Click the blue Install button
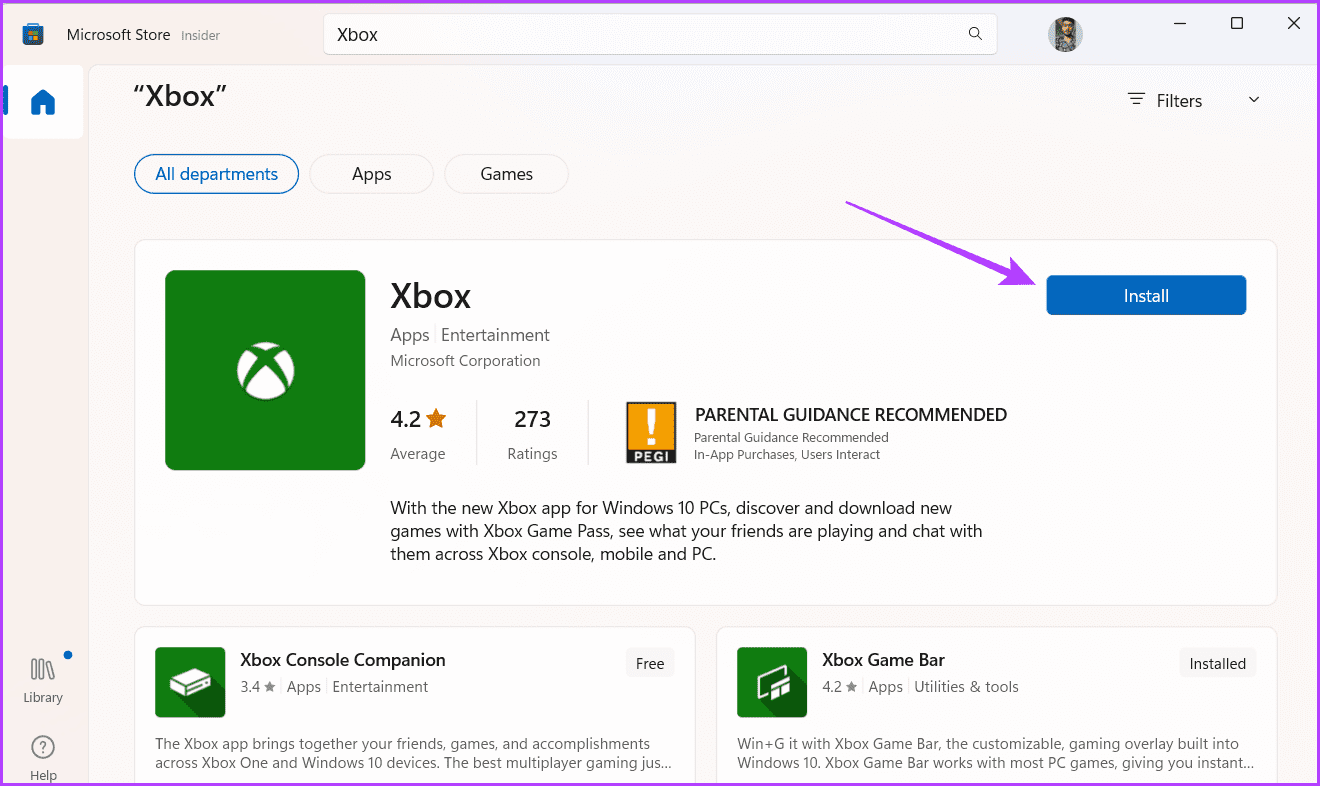 pos(1146,296)
